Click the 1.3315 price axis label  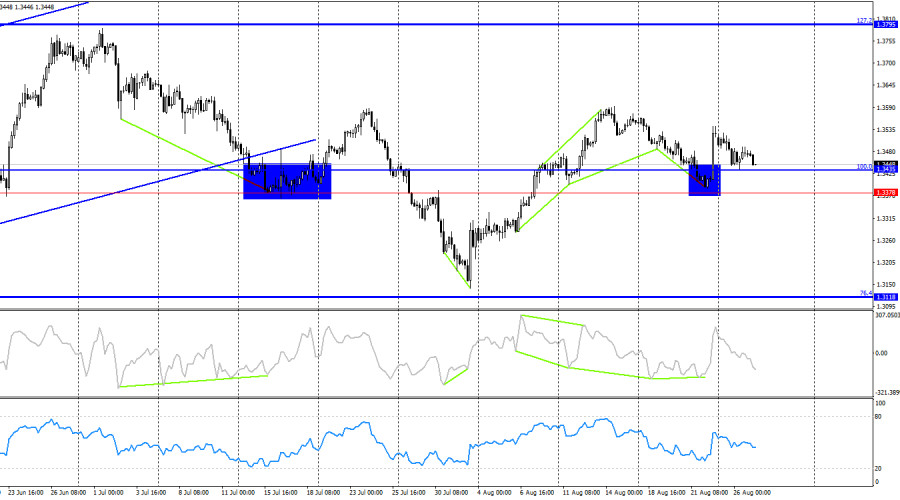(886, 219)
